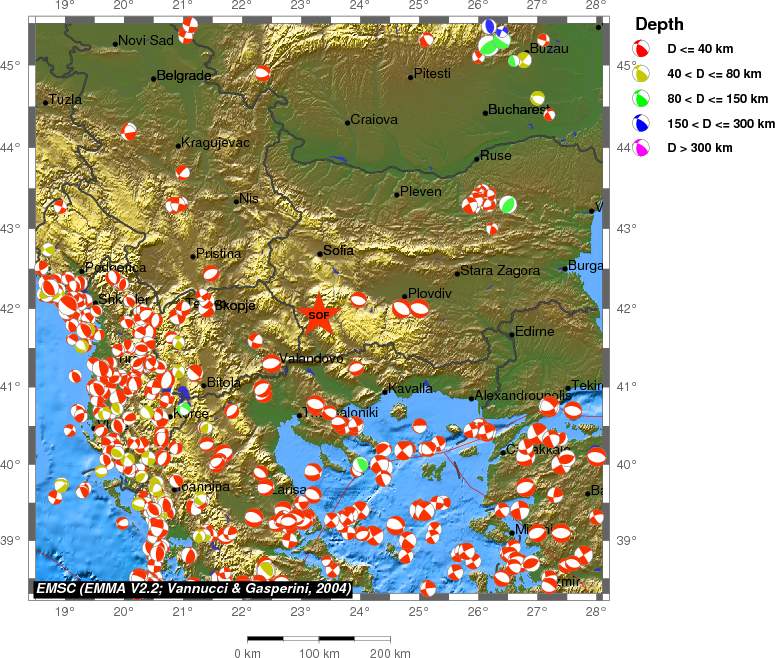775x658 pixels.
Task: Click the yellow focal mechanism northeast of Bucharest
Action: [537, 98]
